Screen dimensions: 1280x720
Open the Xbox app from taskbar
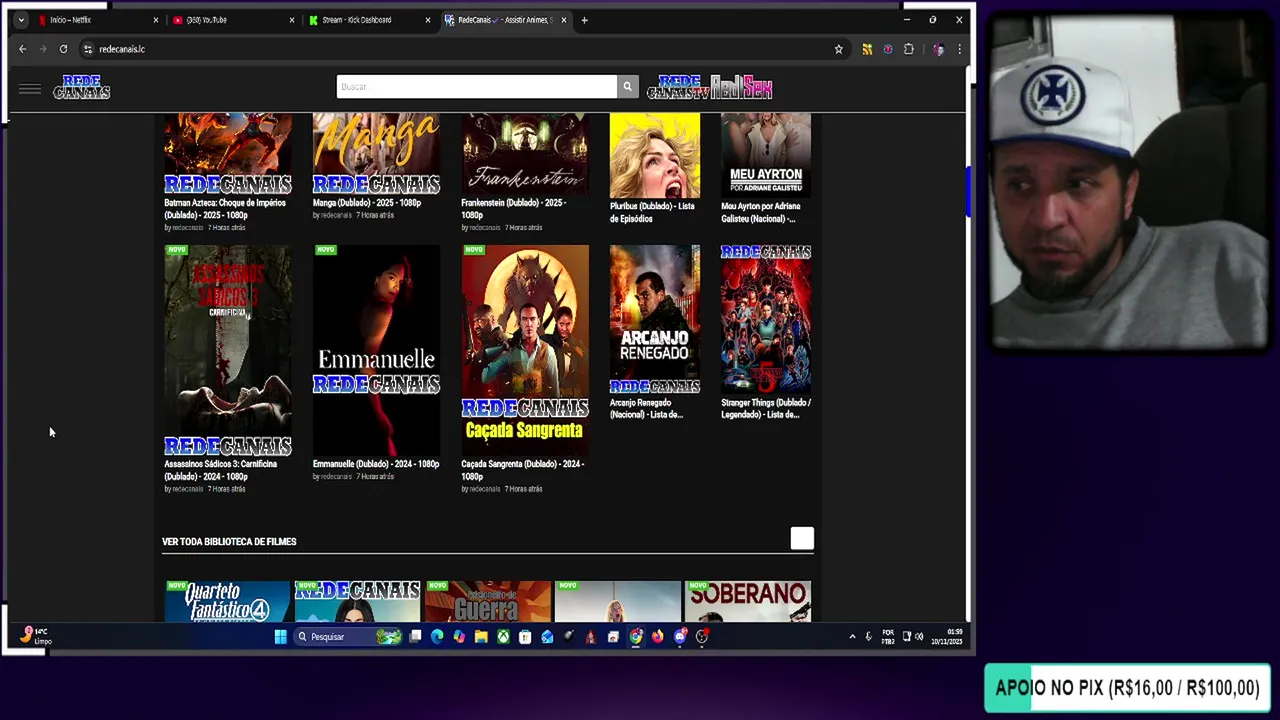503,637
